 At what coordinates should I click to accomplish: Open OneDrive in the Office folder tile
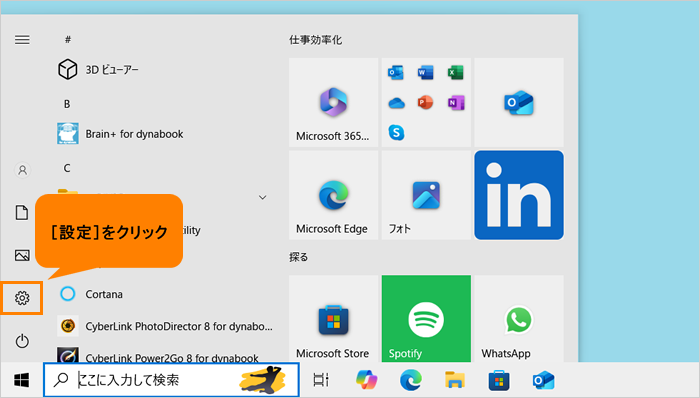click(396, 103)
